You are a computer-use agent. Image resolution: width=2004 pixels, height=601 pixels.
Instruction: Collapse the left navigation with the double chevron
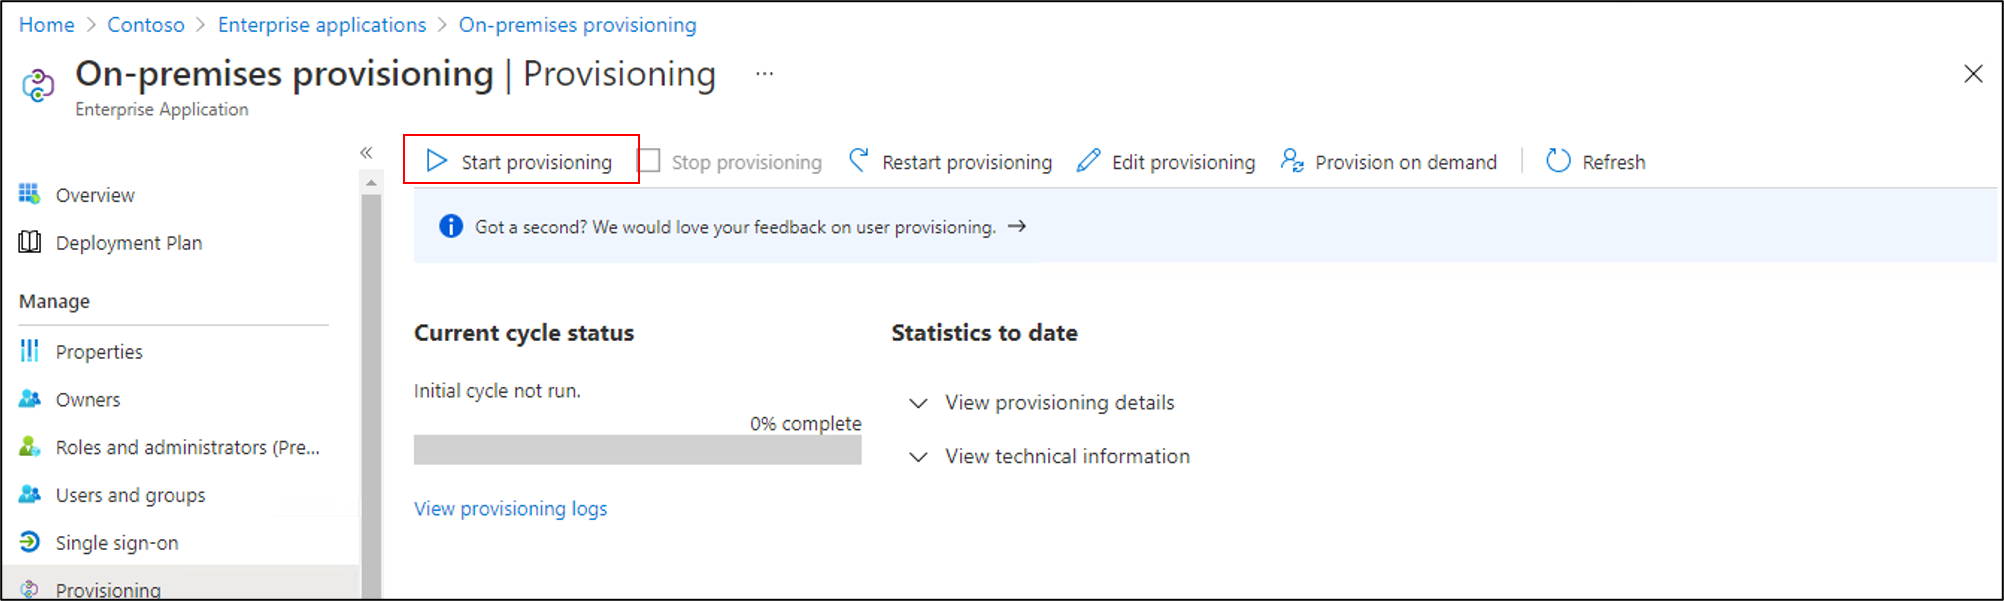(366, 152)
